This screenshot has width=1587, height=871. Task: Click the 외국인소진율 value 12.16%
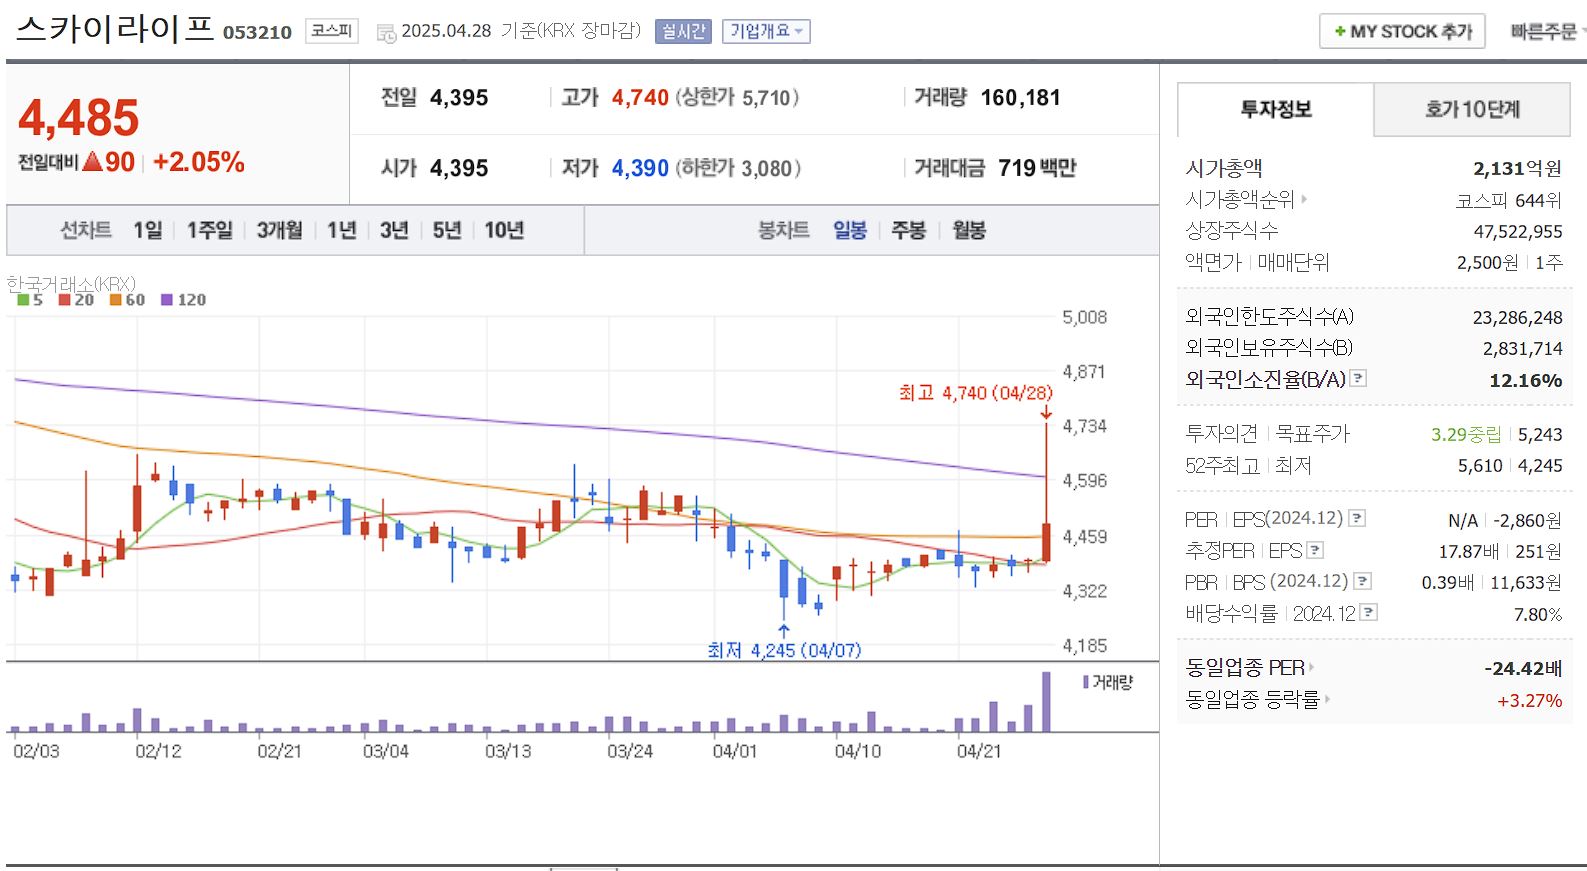(1526, 381)
